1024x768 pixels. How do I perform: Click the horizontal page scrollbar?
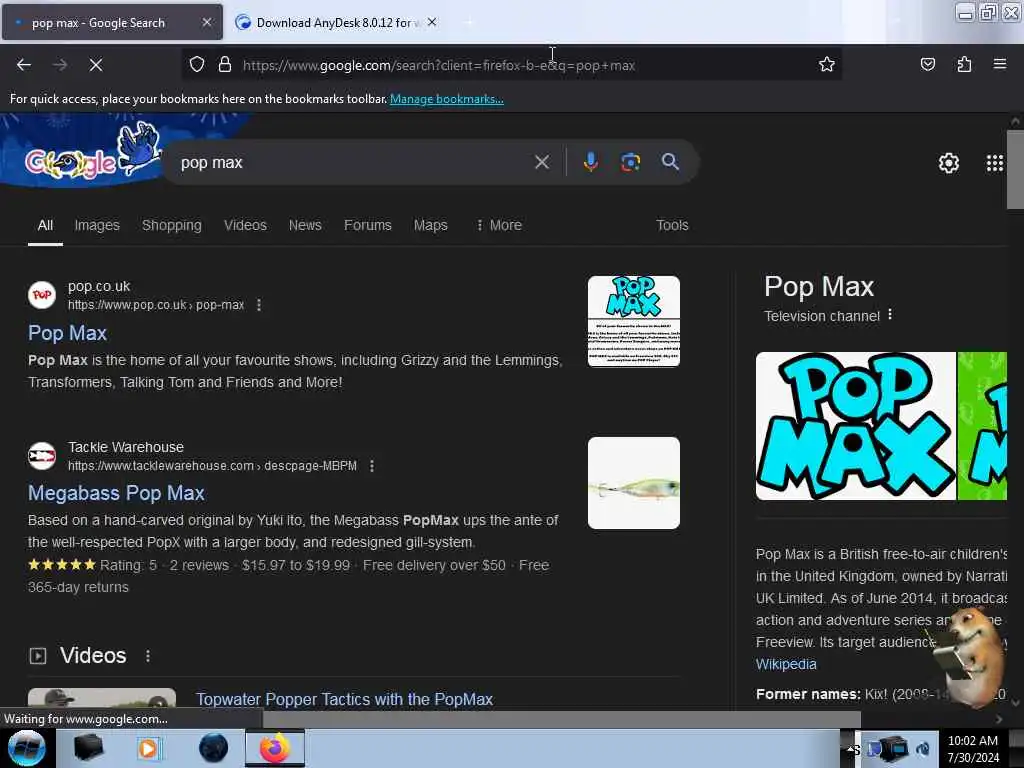(562, 718)
